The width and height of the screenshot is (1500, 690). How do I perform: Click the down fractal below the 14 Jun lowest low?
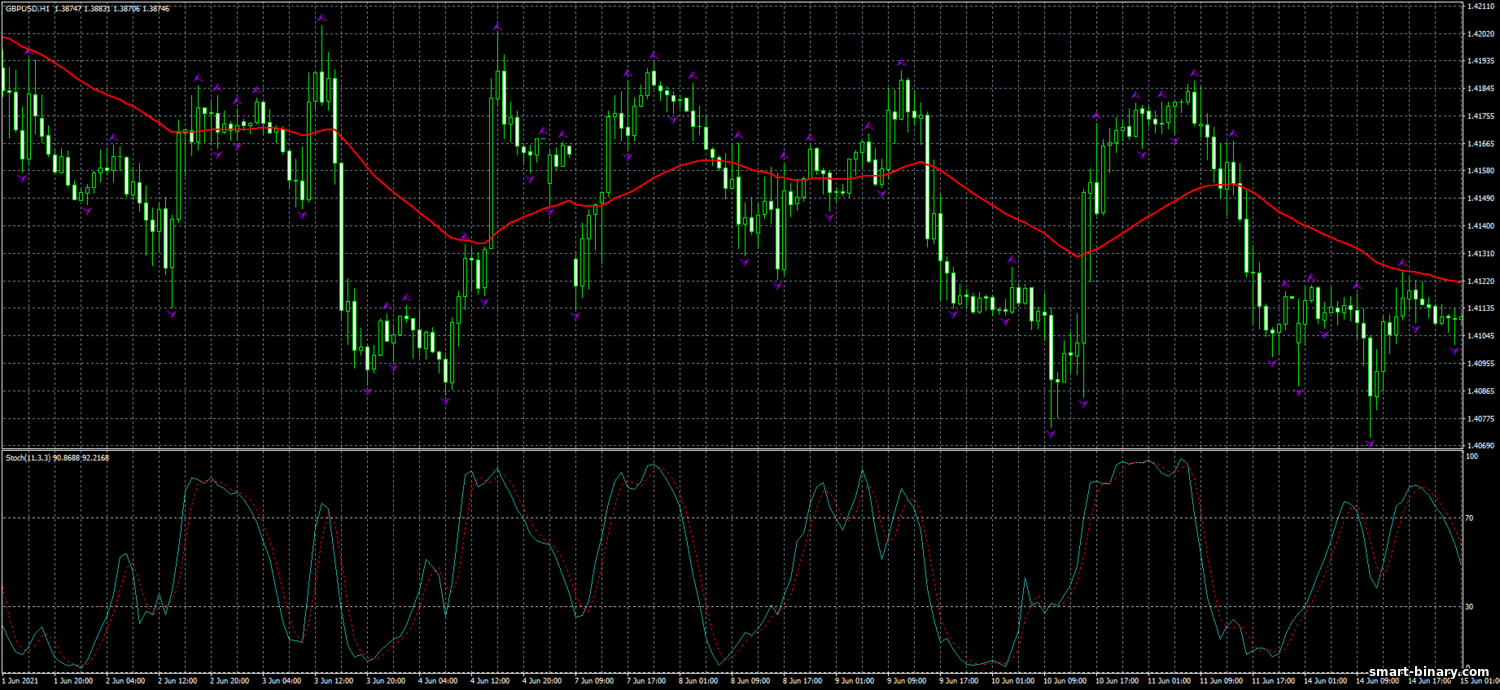pyautogui.click(x=1370, y=443)
